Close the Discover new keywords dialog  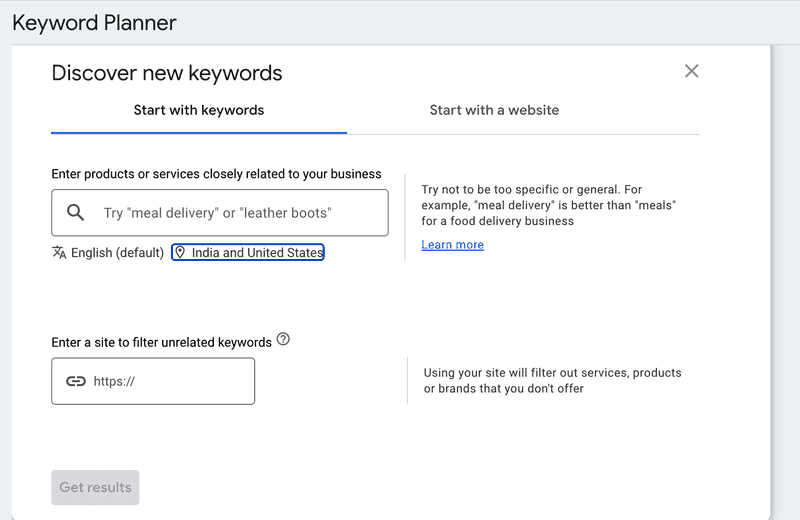(691, 71)
